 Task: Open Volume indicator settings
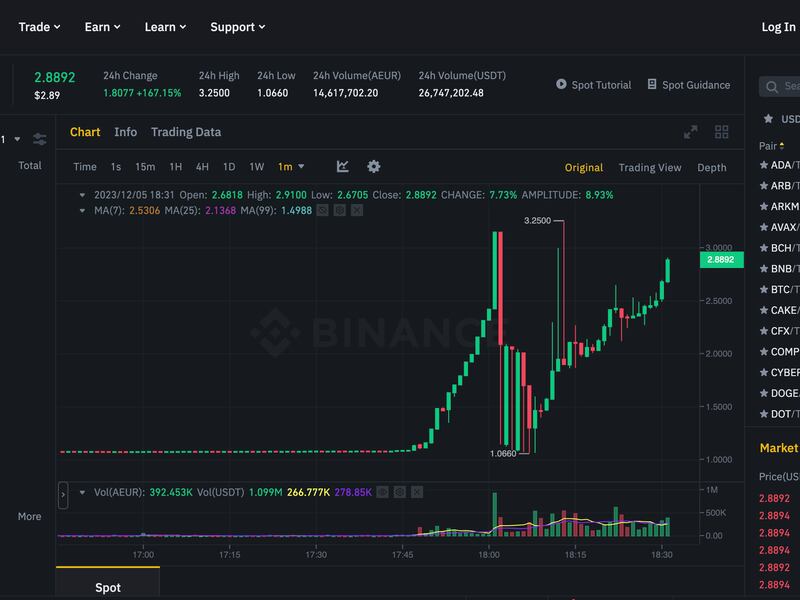click(x=399, y=492)
